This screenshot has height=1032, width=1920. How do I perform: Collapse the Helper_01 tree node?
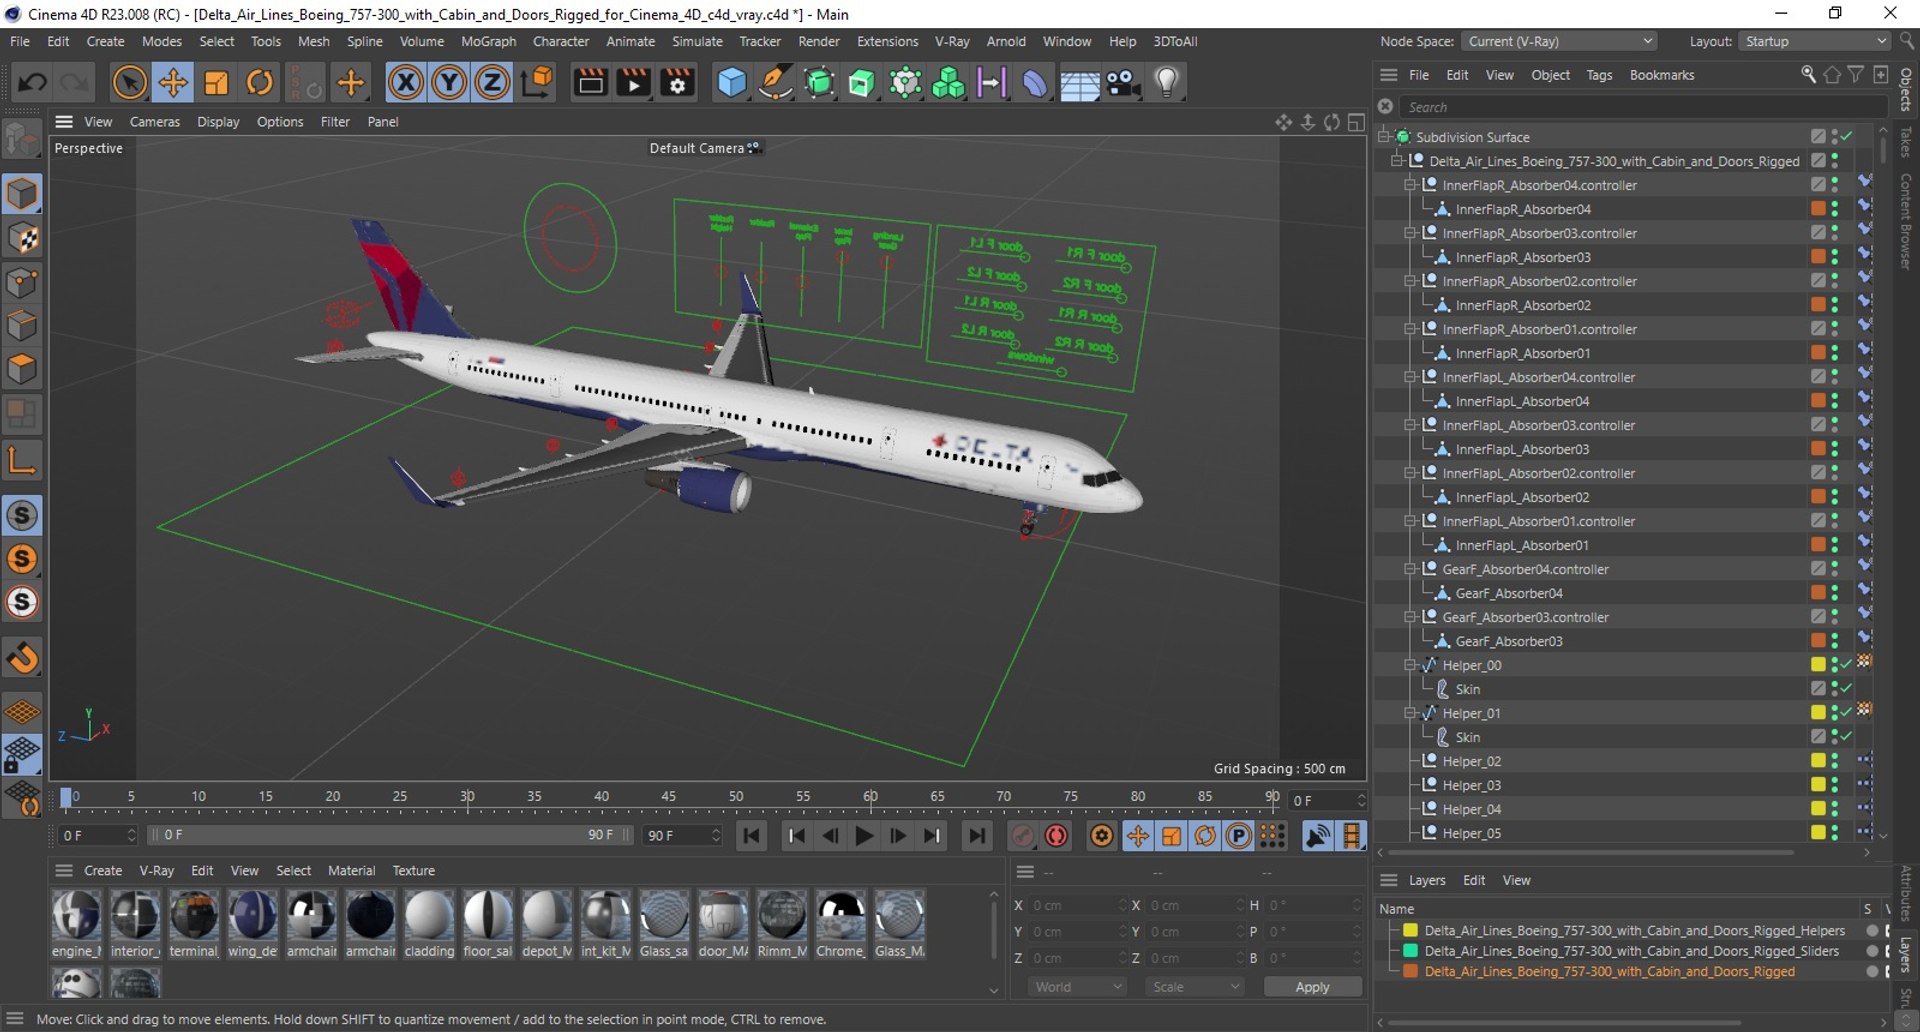pos(1410,712)
